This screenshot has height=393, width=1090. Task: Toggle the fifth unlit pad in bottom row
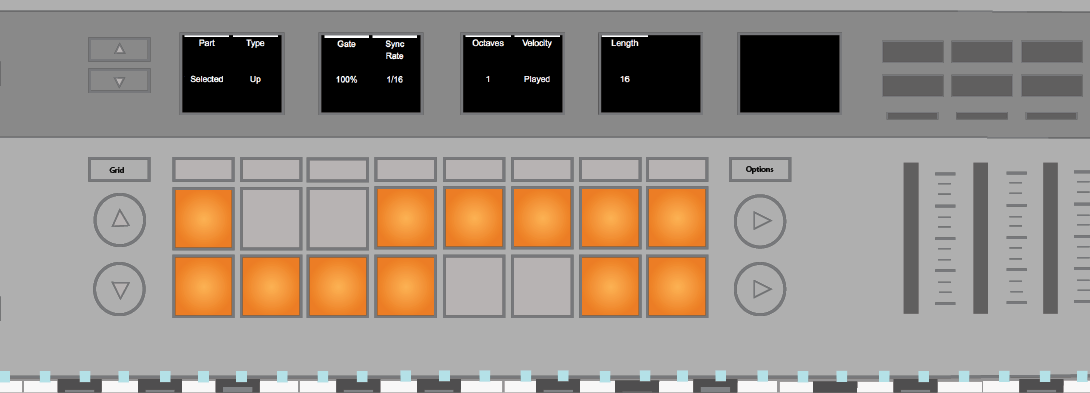pos(474,287)
